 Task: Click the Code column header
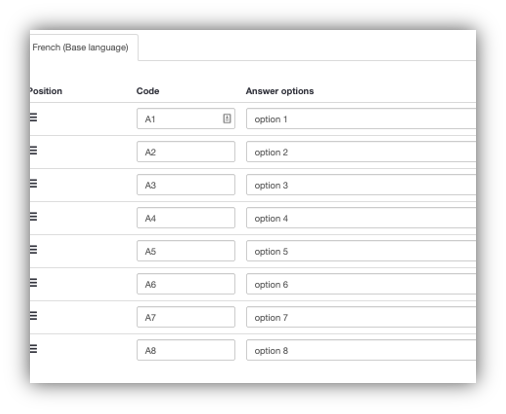(148, 91)
